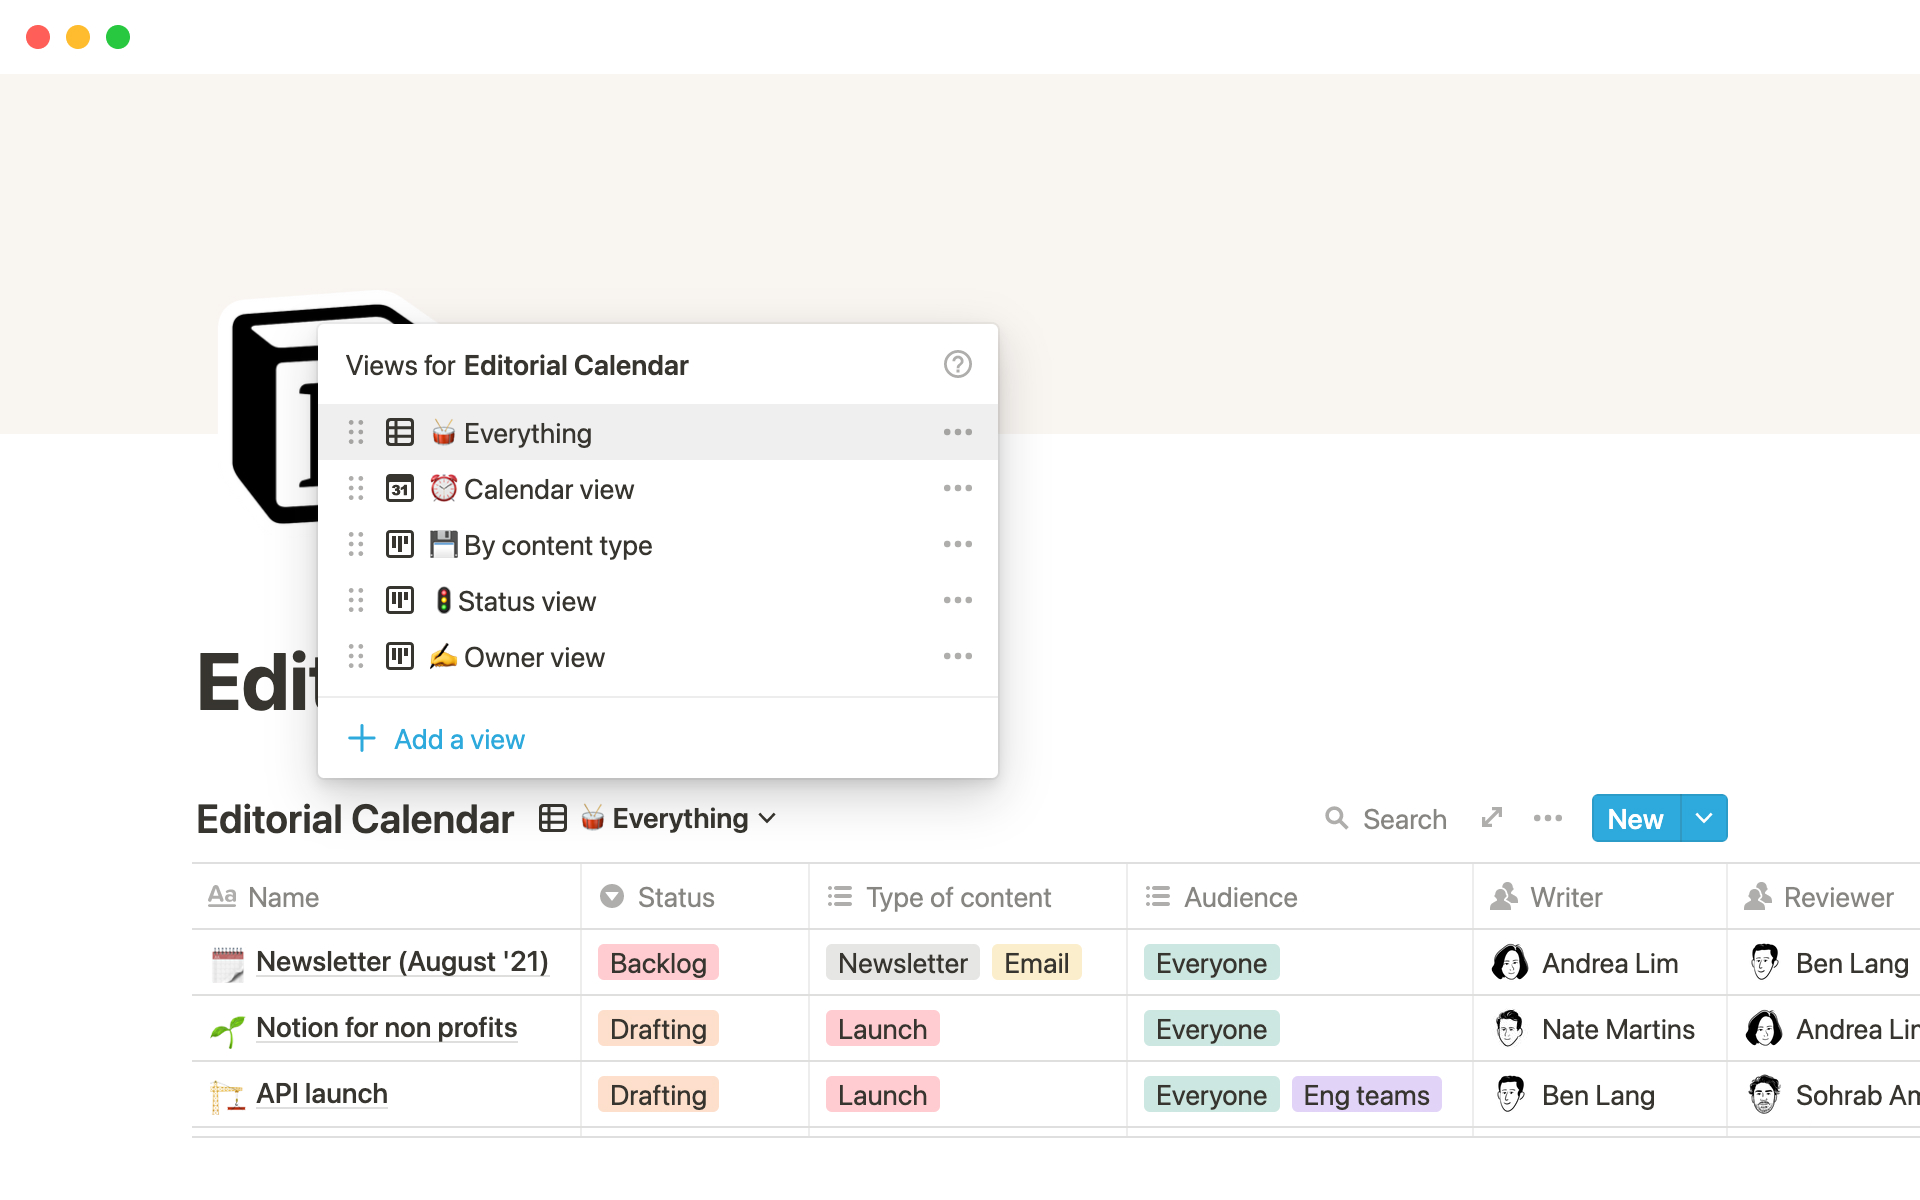Open the By content type options menu

pos(958,545)
